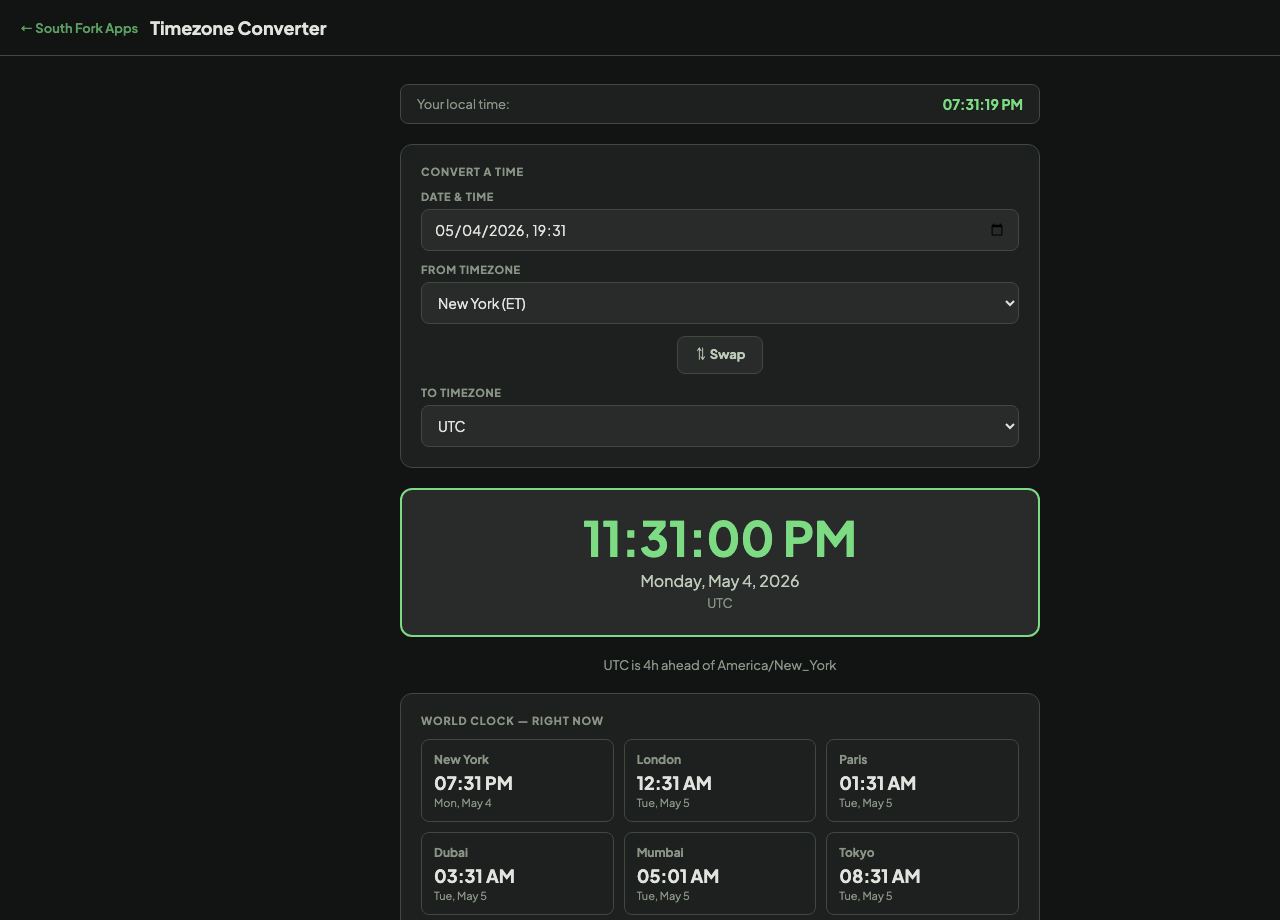Click the 'TO TIMEZONE' label
This screenshot has height=920, width=1280.
461,393
